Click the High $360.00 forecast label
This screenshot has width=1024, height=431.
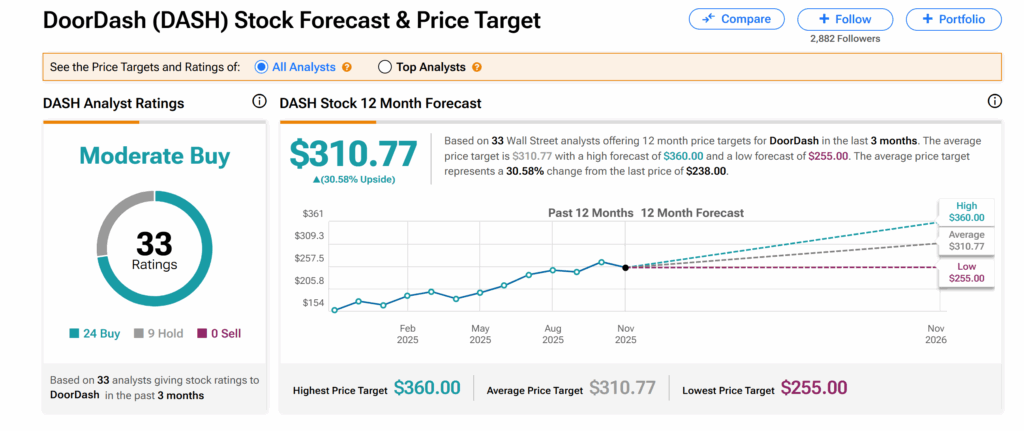click(x=964, y=211)
